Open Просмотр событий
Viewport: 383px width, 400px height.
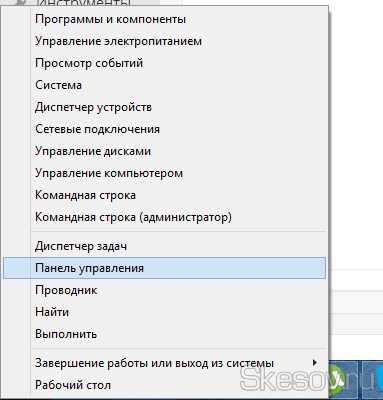click(164, 63)
